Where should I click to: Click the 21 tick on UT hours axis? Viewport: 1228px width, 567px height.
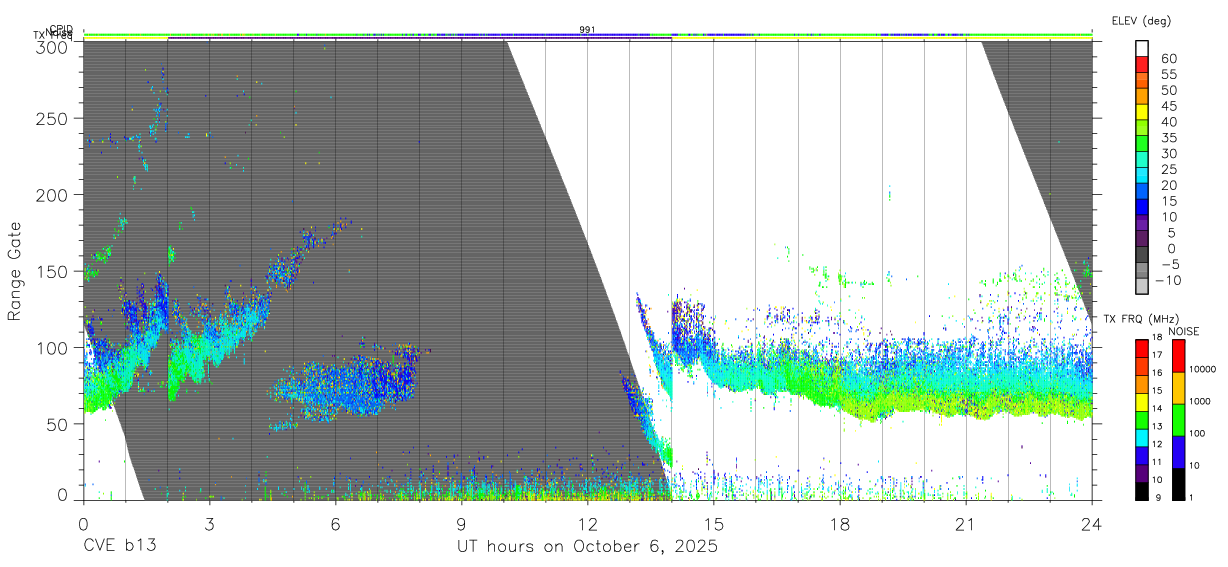[x=965, y=524]
